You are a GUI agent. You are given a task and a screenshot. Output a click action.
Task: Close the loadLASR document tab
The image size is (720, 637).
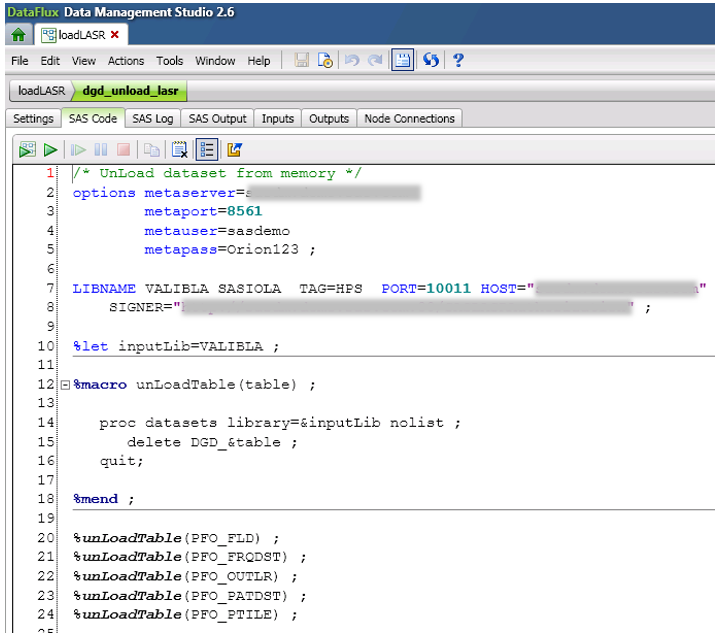tap(114, 35)
